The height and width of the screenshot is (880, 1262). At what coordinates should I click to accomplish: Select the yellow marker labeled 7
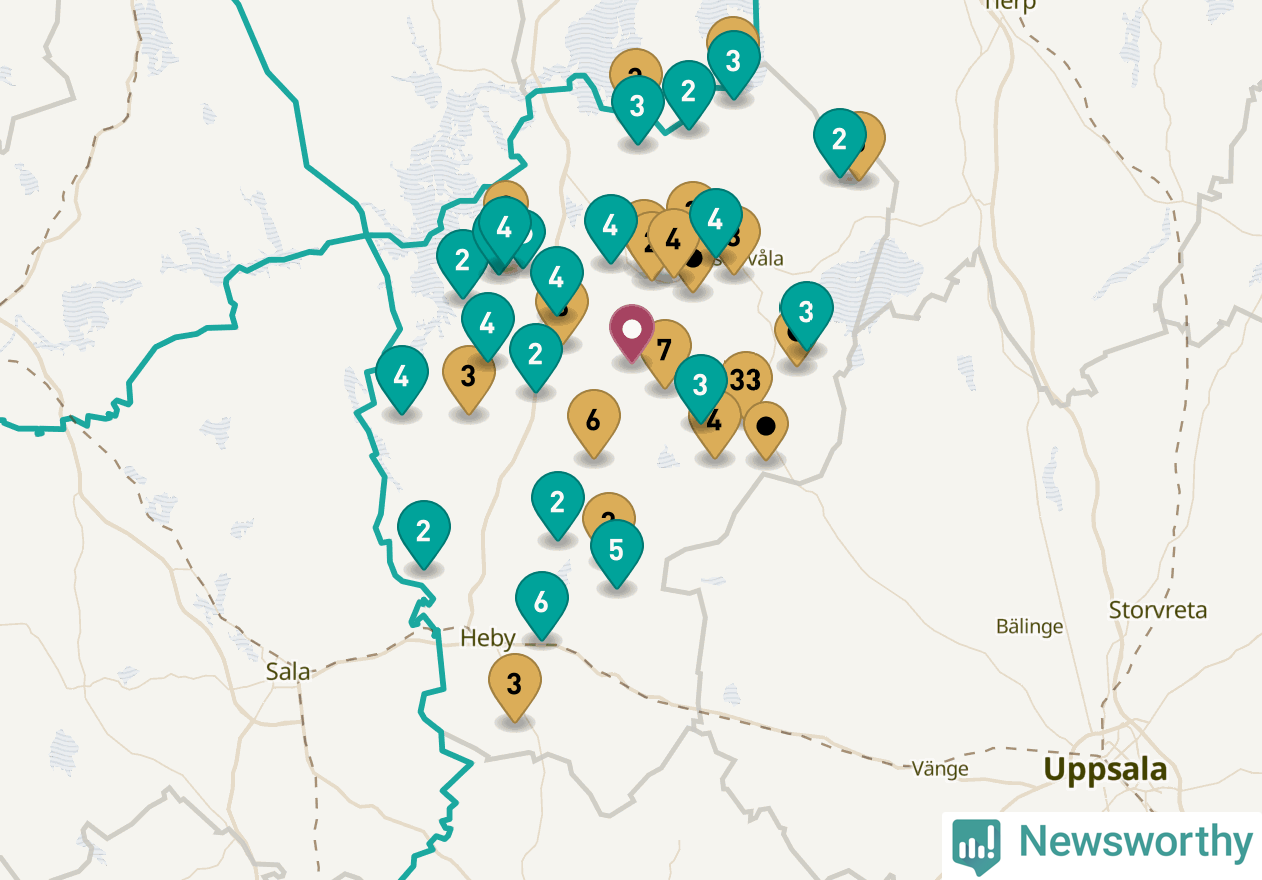[x=665, y=351]
